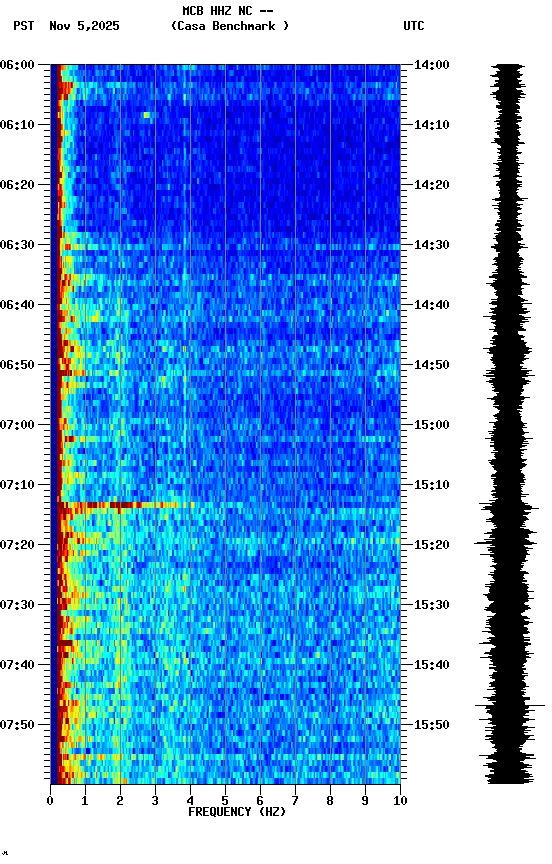Click the UTC timezone label
This screenshot has height=864, width=552.
click(414, 26)
